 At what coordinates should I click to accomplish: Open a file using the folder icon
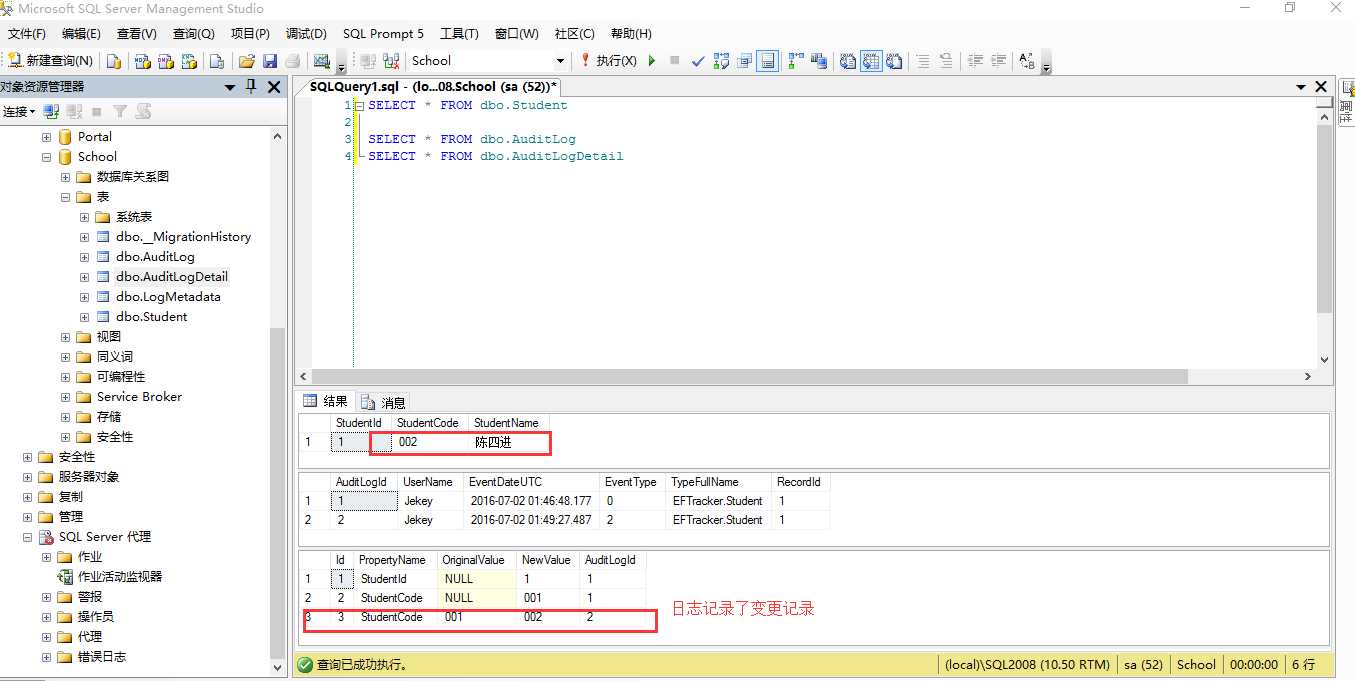(246, 61)
